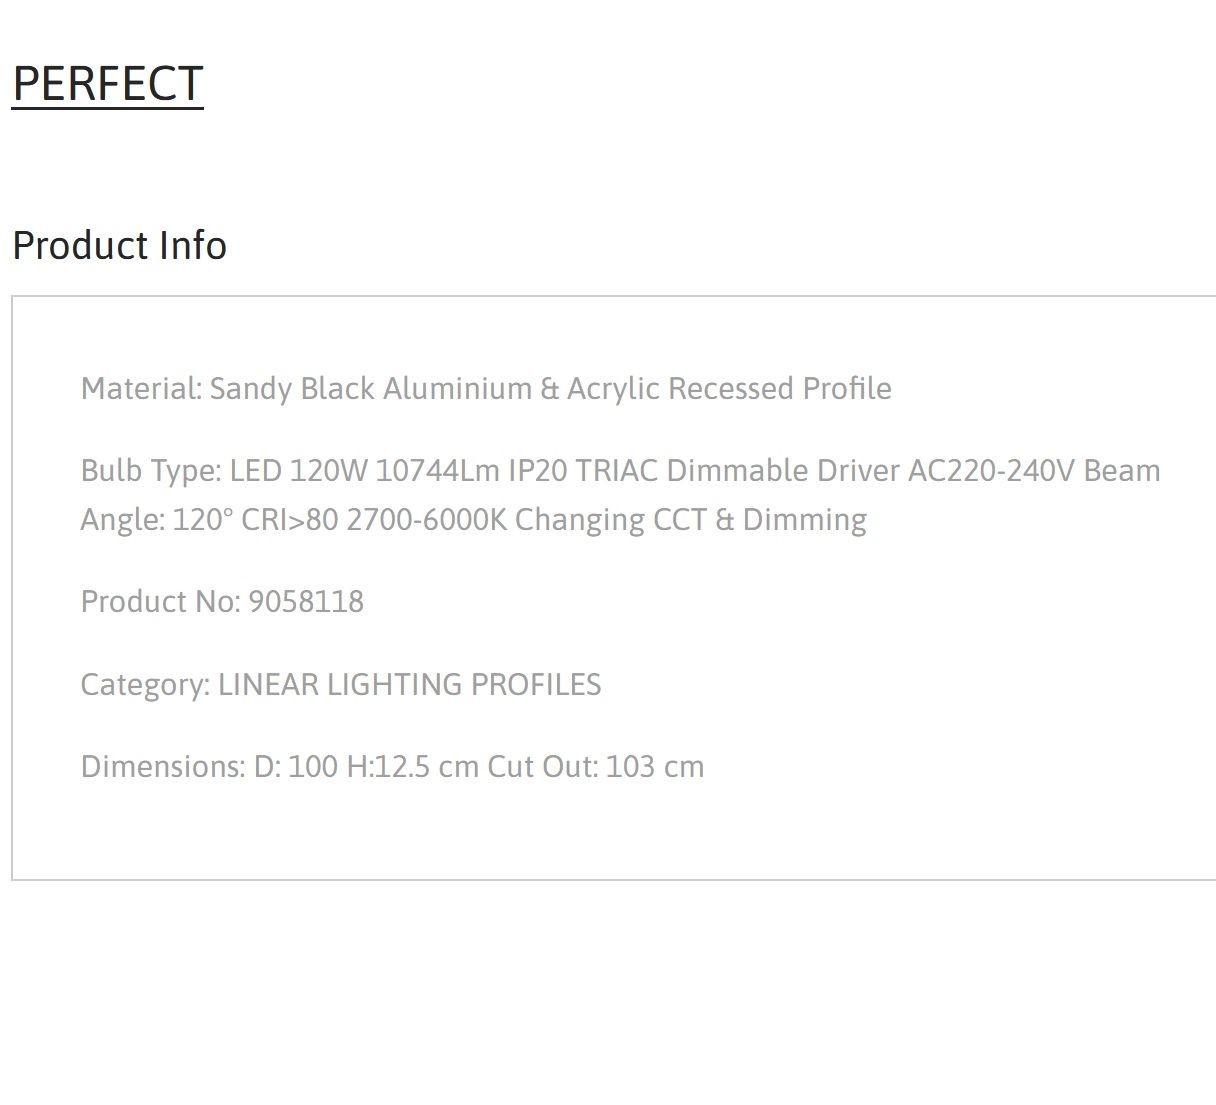Click 'Beam' at end of bulb line
Image resolution: width=1216 pixels, height=1105 pixels.
point(1122,471)
